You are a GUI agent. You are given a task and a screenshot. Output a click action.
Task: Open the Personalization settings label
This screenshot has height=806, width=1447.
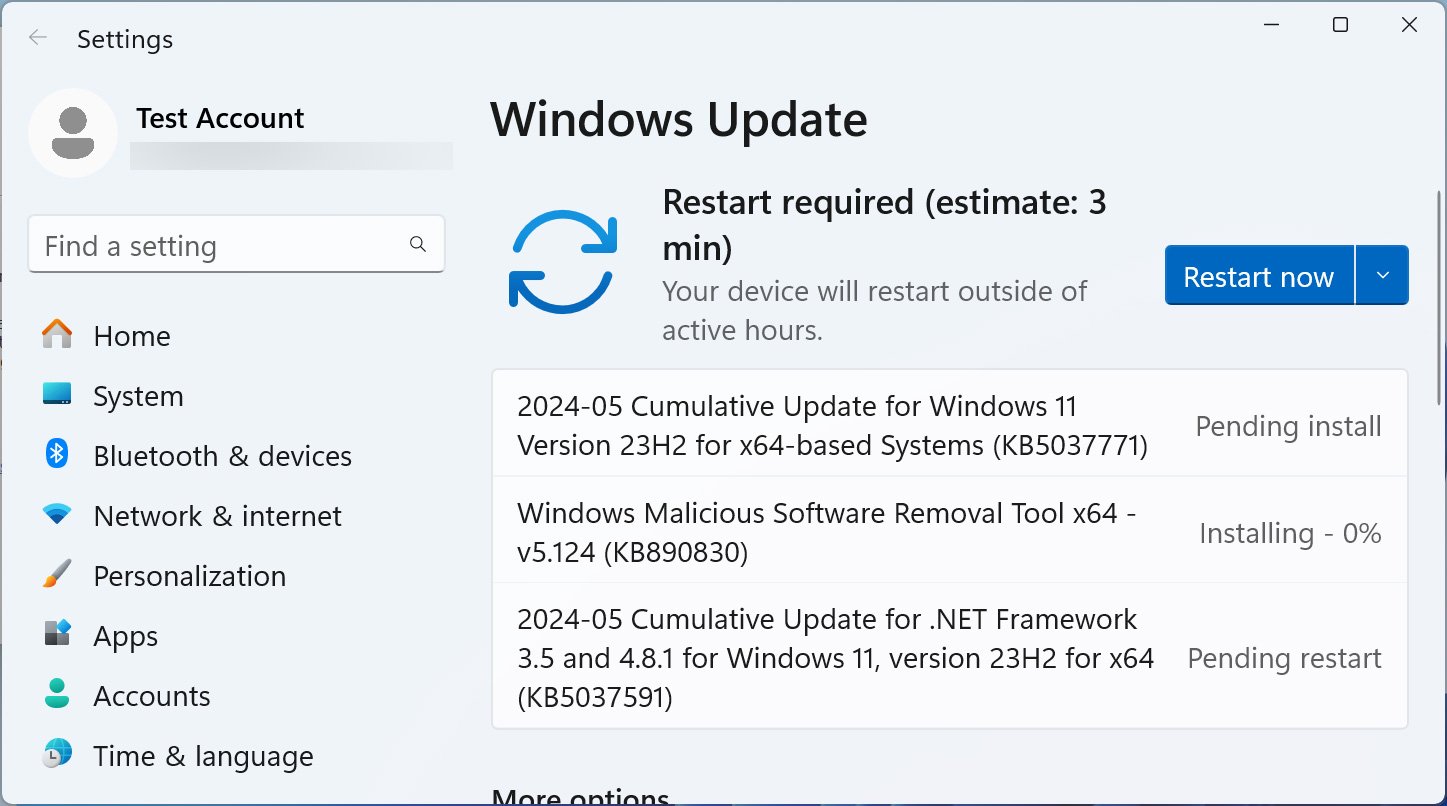click(x=189, y=576)
